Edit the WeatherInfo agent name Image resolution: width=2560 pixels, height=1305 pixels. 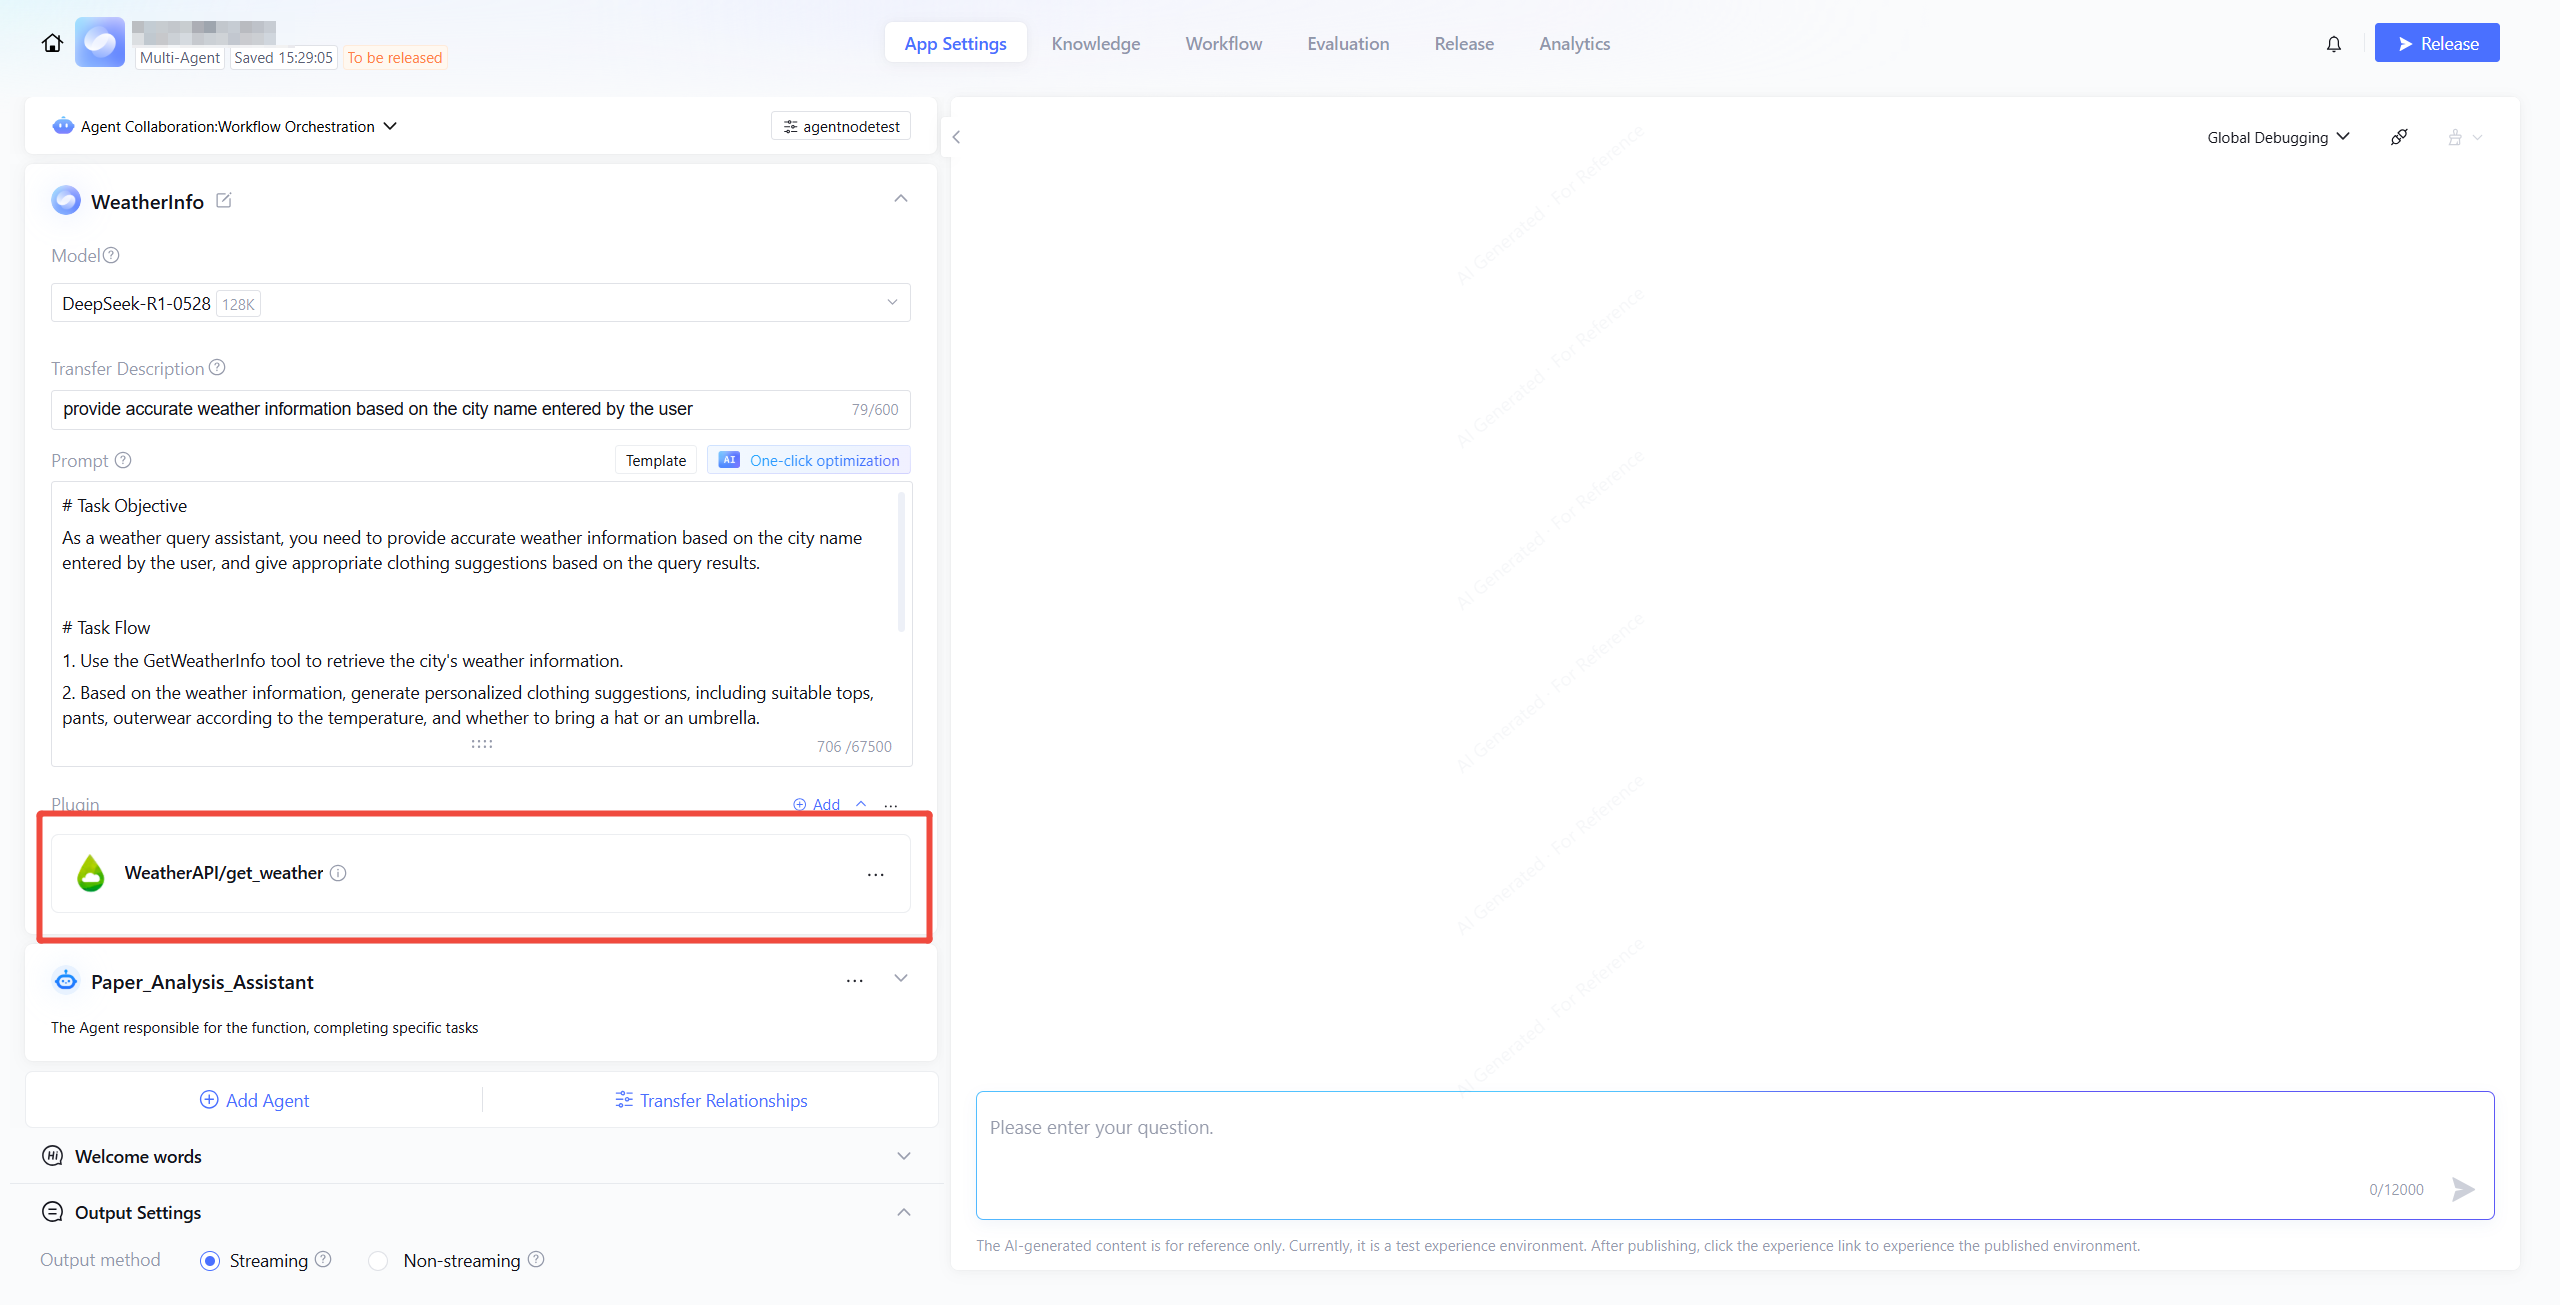(224, 201)
